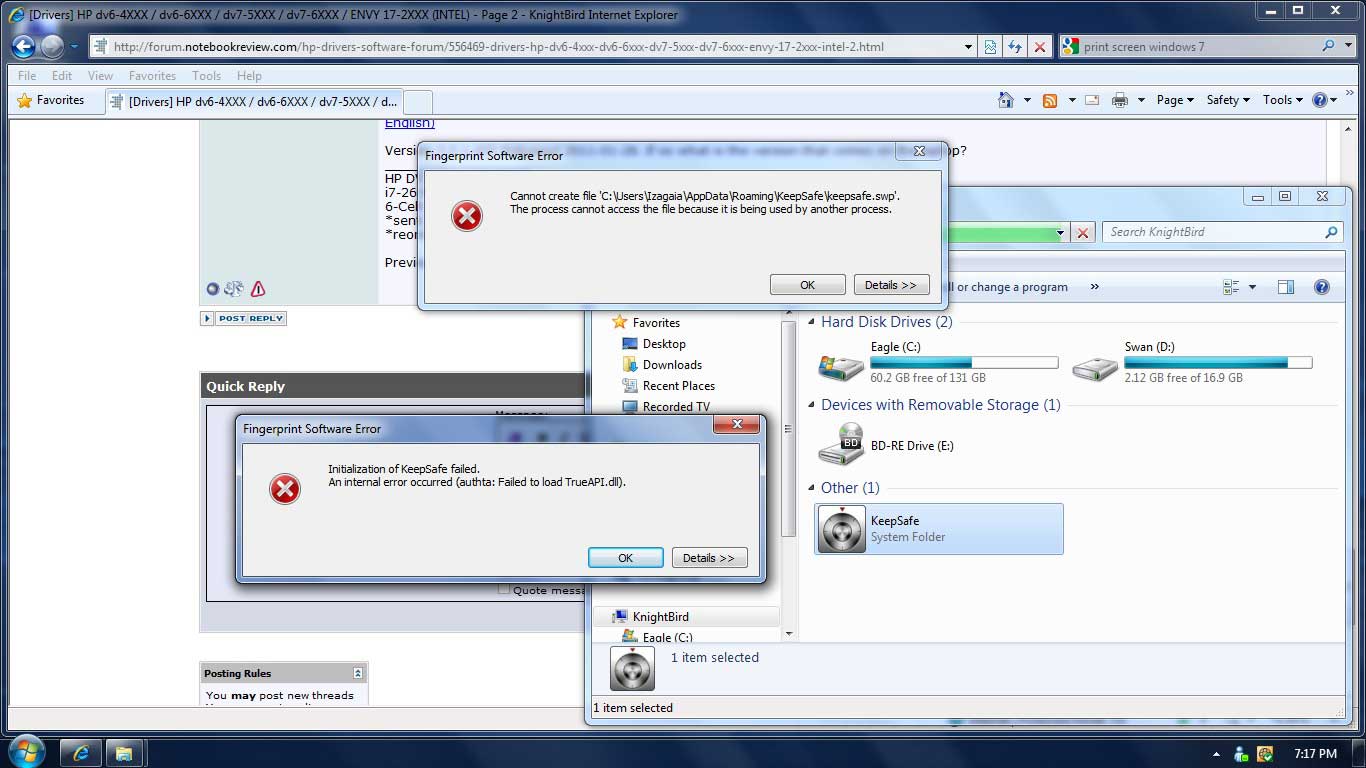Click the Windows Start orb

pos(27,752)
